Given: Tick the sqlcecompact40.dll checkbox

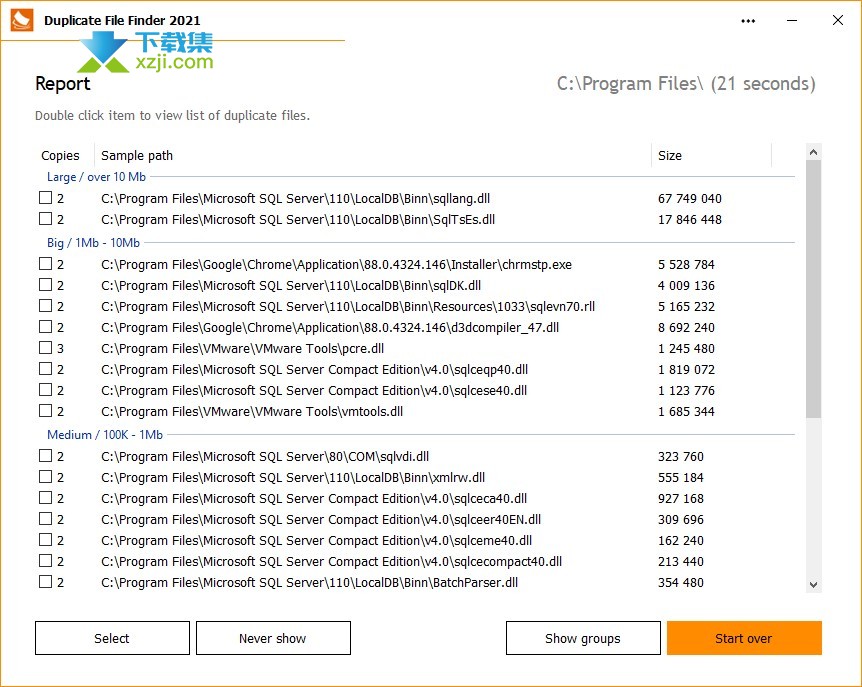Looking at the screenshot, I should (46, 560).
